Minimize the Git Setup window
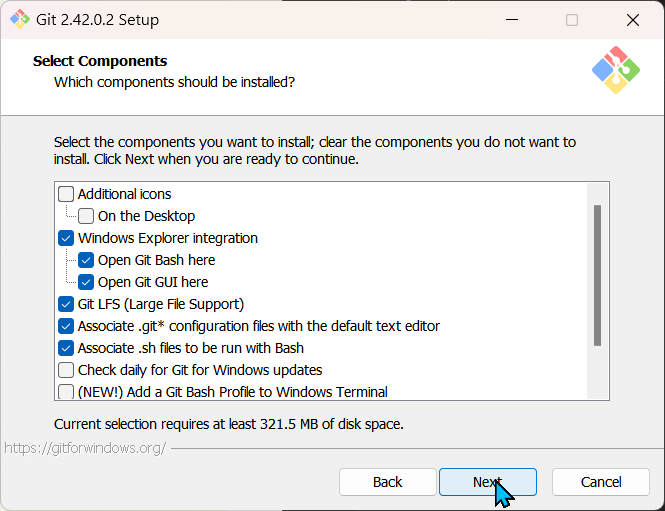 (512, 20)
